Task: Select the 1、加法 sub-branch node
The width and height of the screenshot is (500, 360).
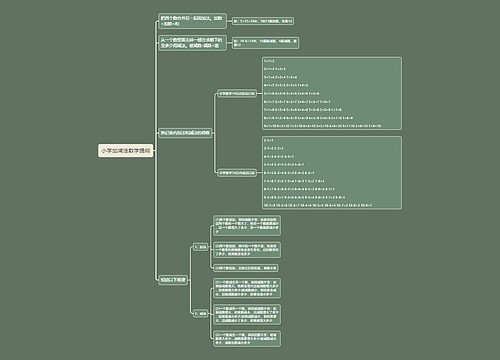Action: (201, 247)
